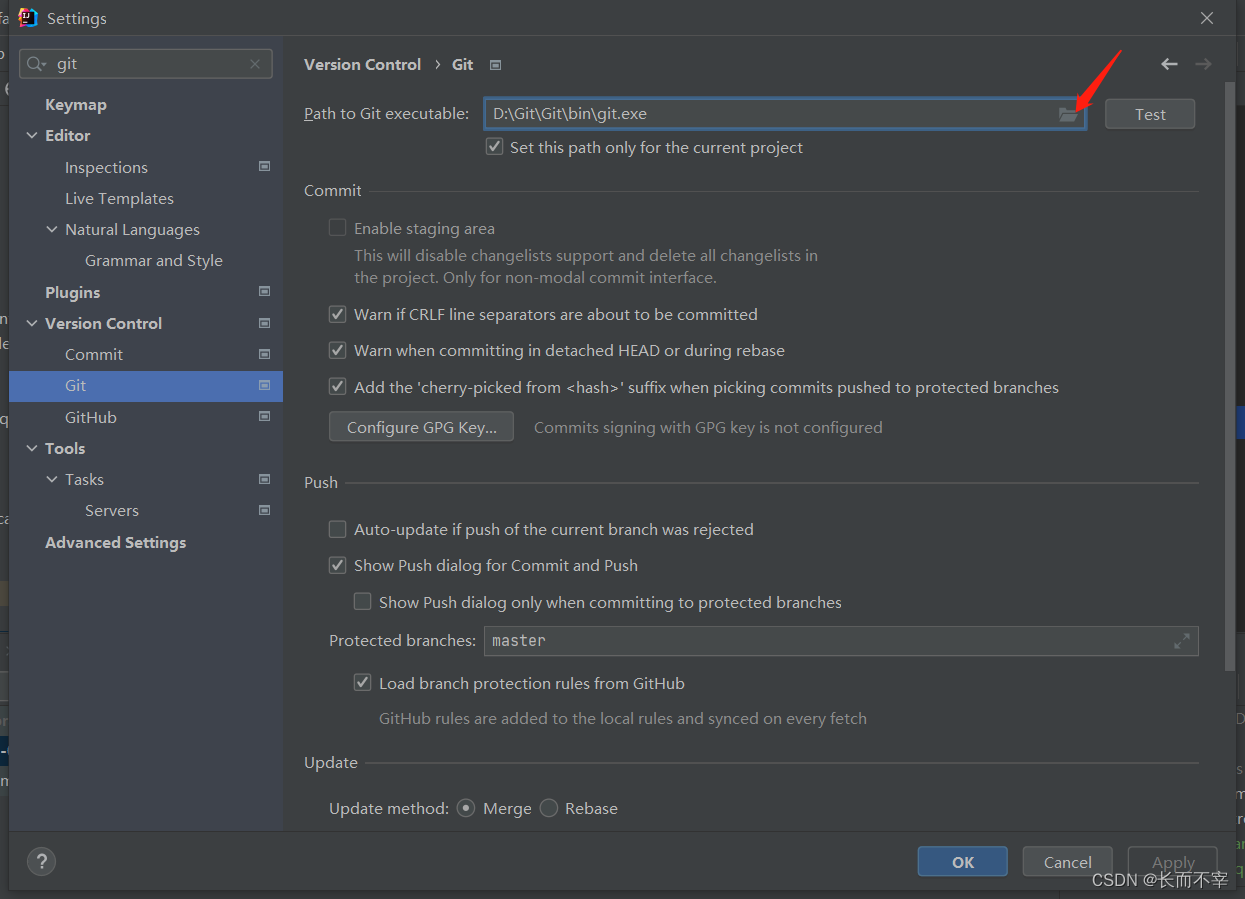Image resolution: width=1245 pixels, height=899 pixels.
Task: Open Live Templates settings
Action: (119, 198)
